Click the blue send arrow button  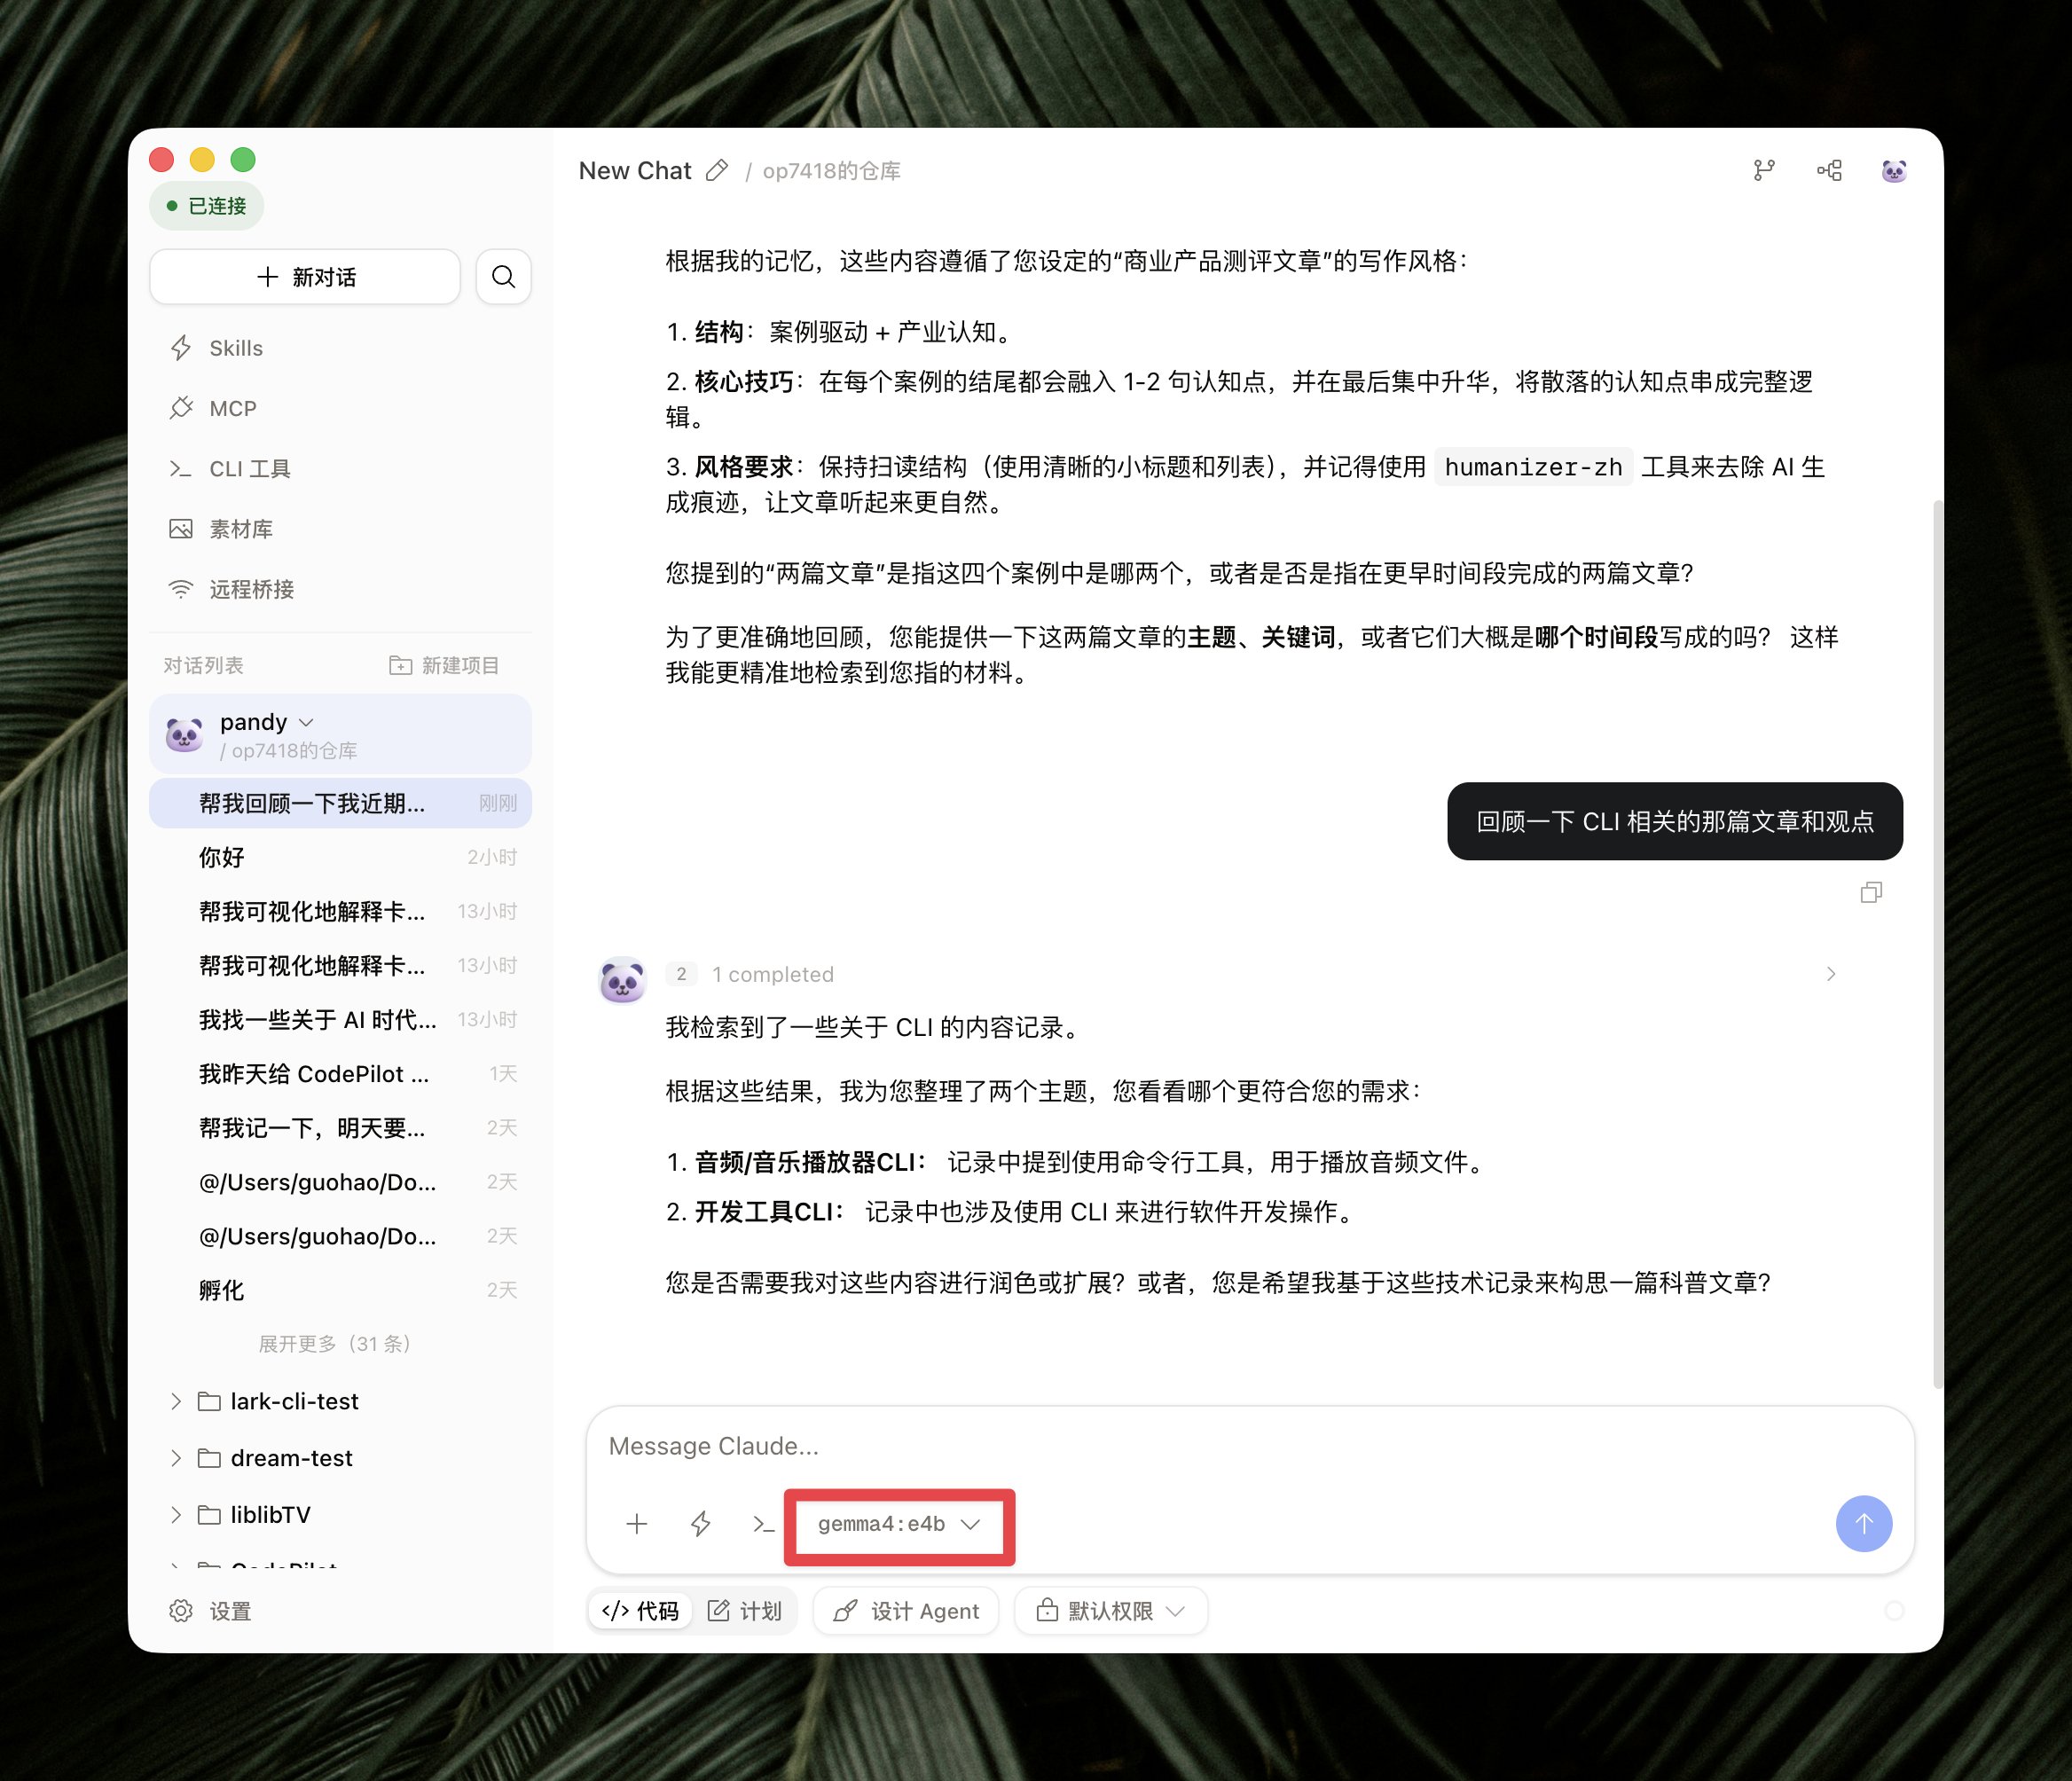1863,1524
